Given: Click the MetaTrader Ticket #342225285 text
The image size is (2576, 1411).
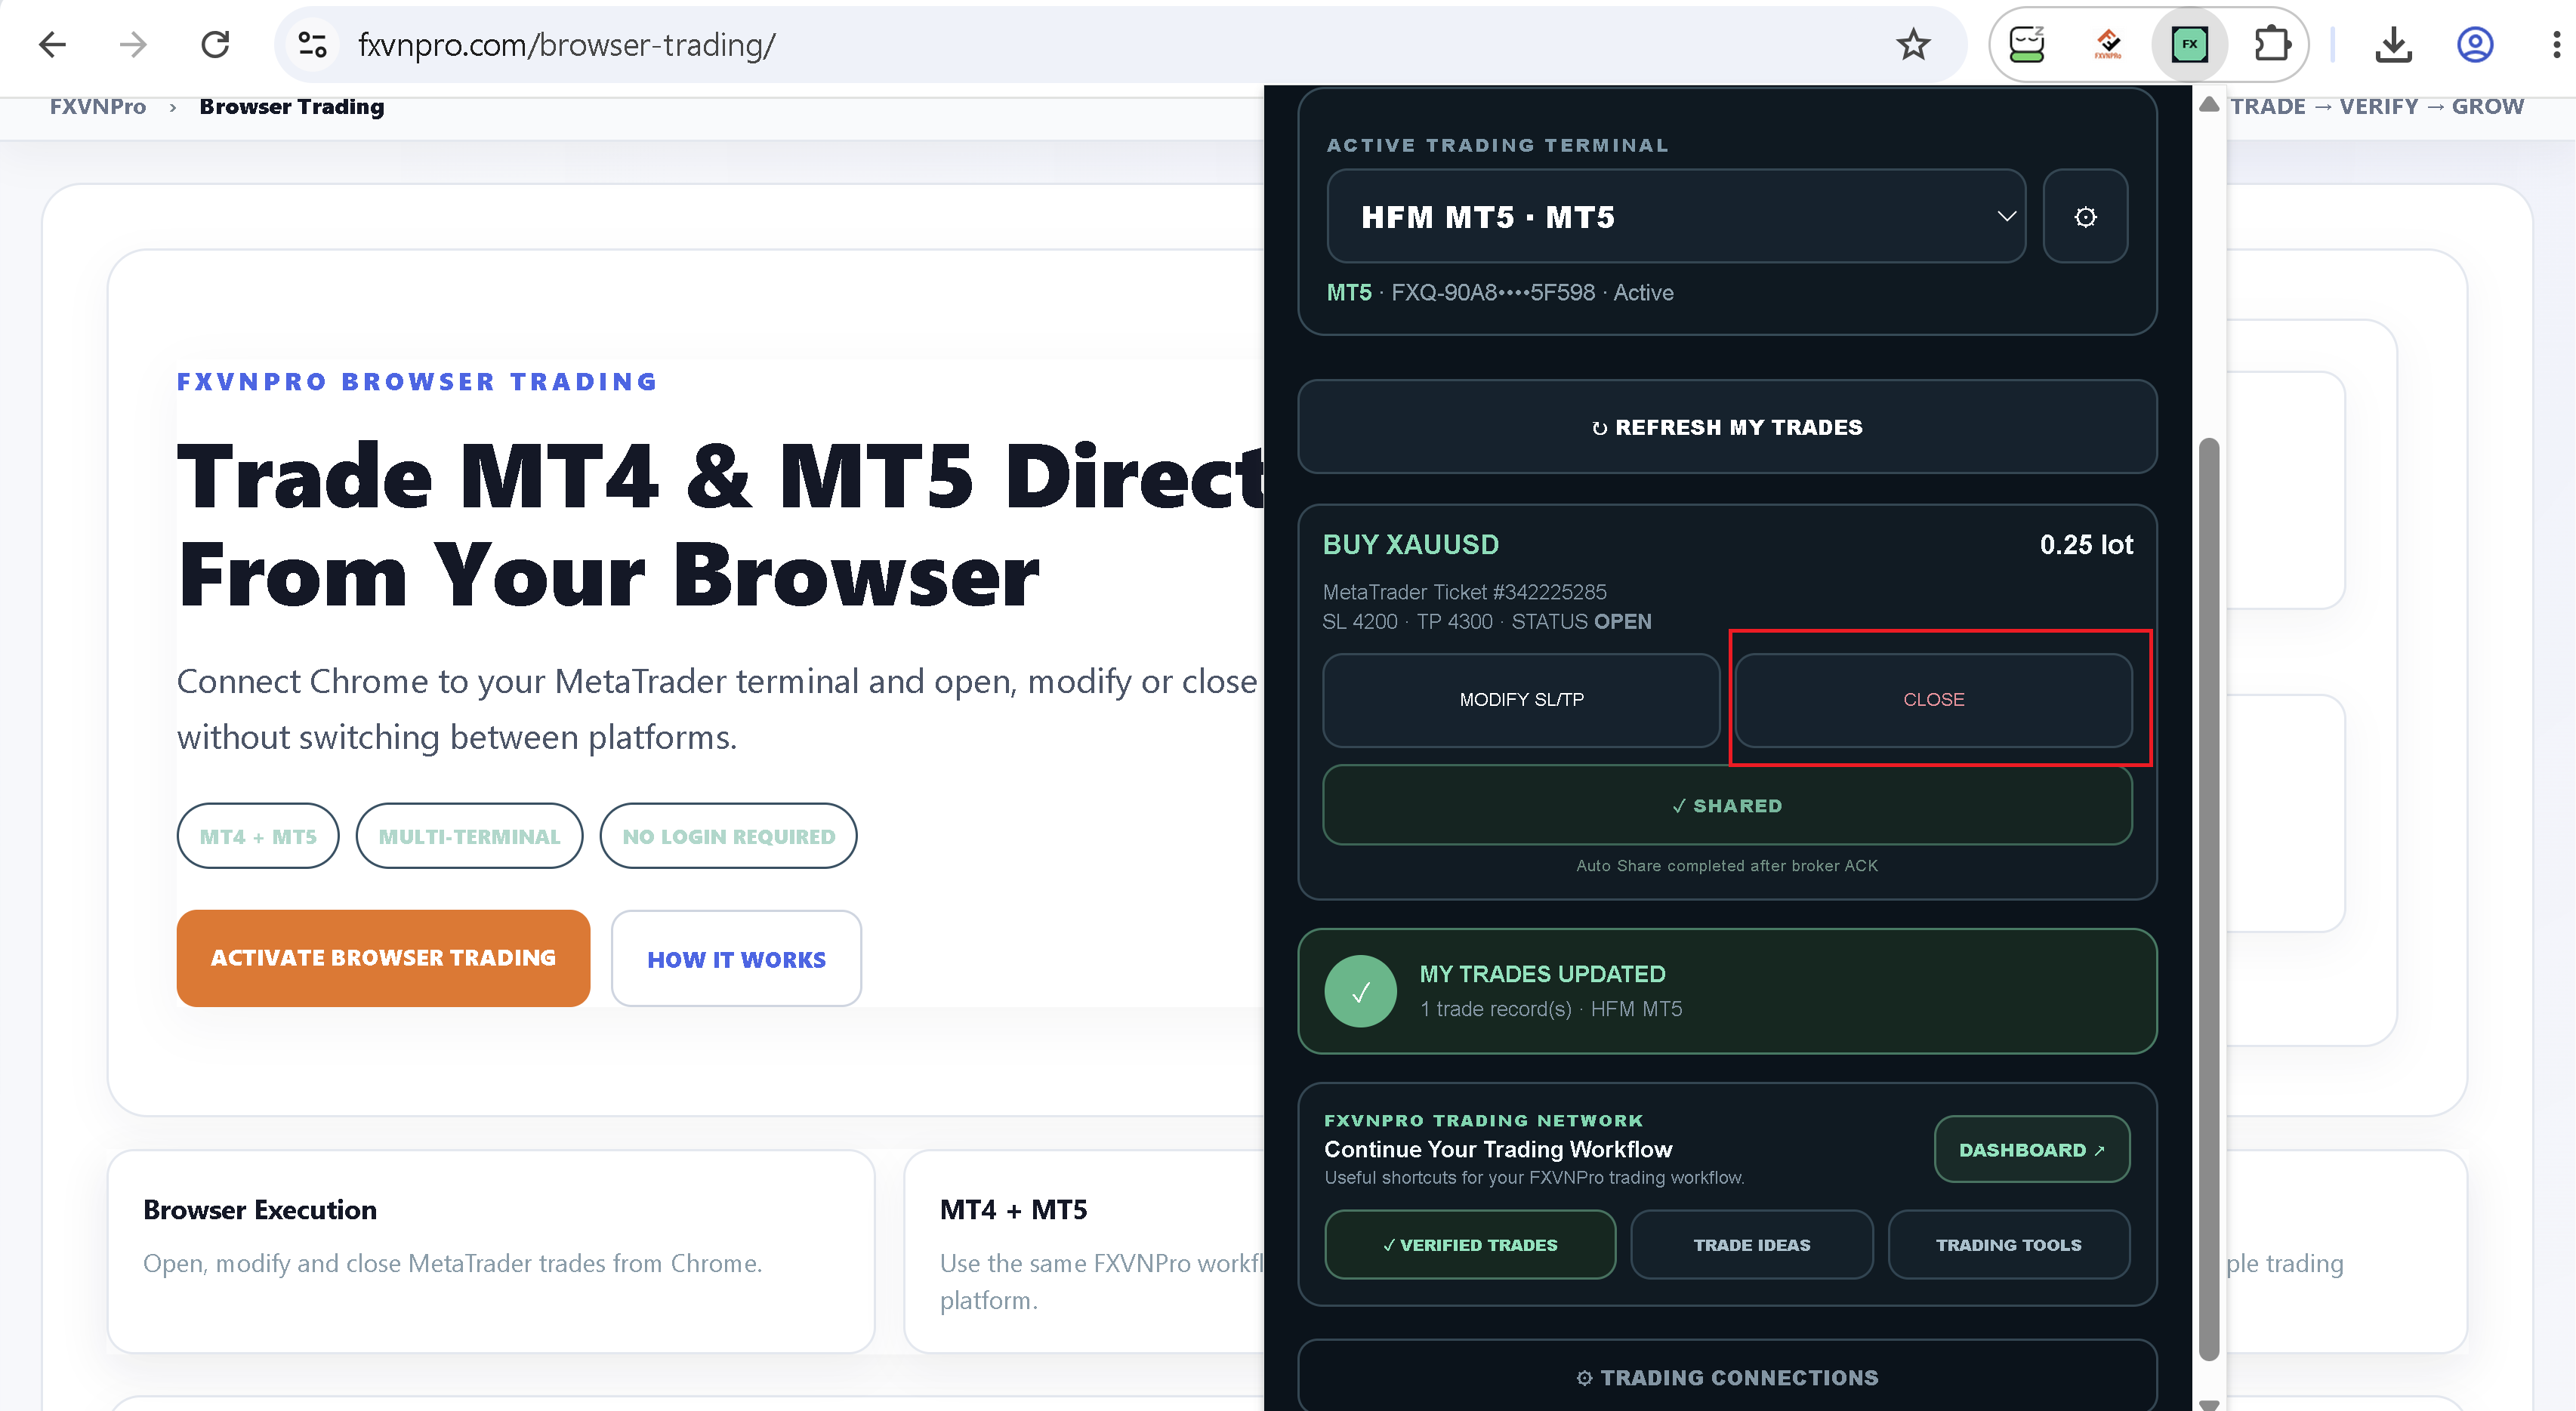Looking at the screenshot, I should point(1464,592).
